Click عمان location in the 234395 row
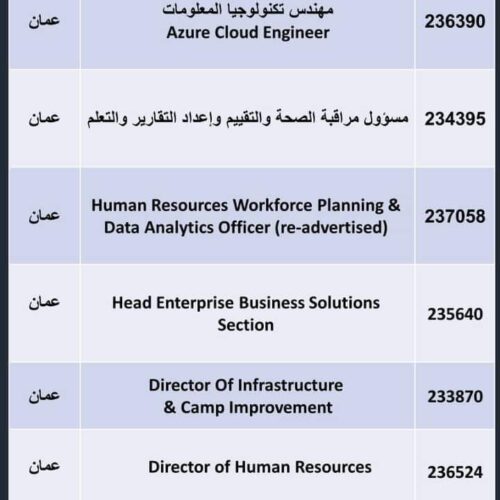The width and height of the screenshot is (500, 500). click(44, 118)
